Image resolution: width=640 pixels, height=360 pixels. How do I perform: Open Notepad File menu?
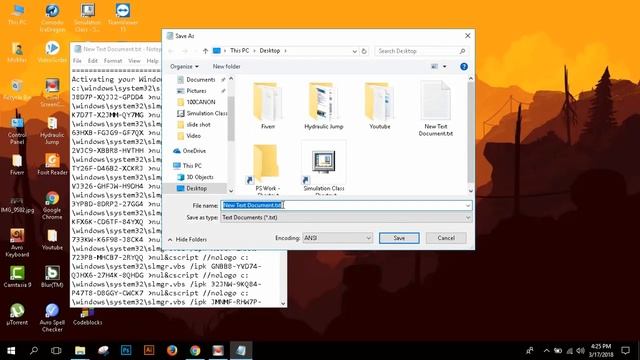tap(77, 61)
